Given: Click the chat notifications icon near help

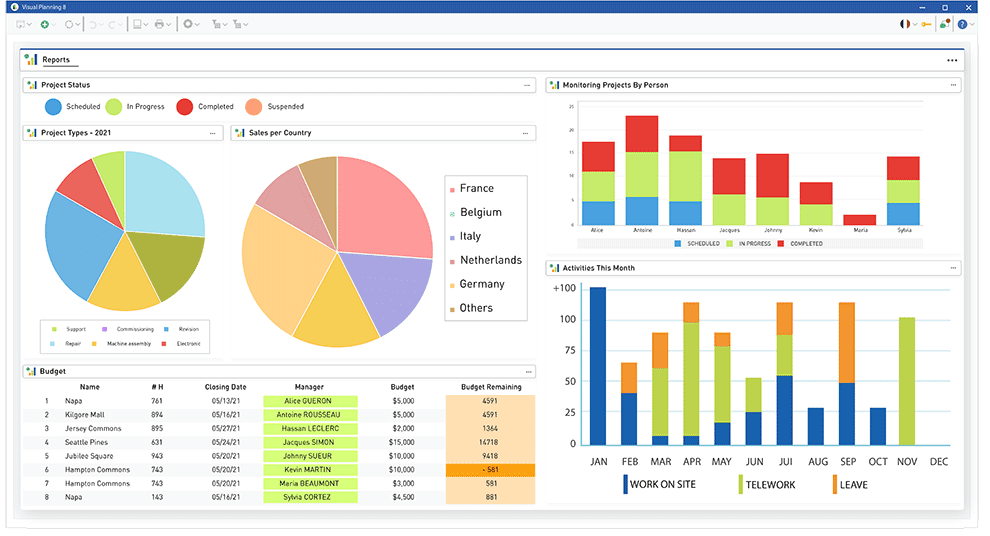Looking at the screenshot, I should click(945, 24).
